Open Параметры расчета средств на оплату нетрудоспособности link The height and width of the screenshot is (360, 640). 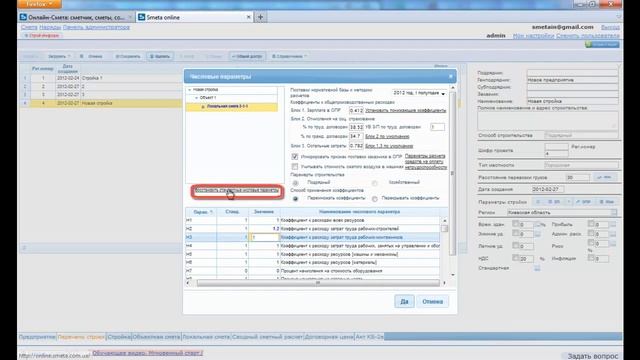[x=425, y=162]
